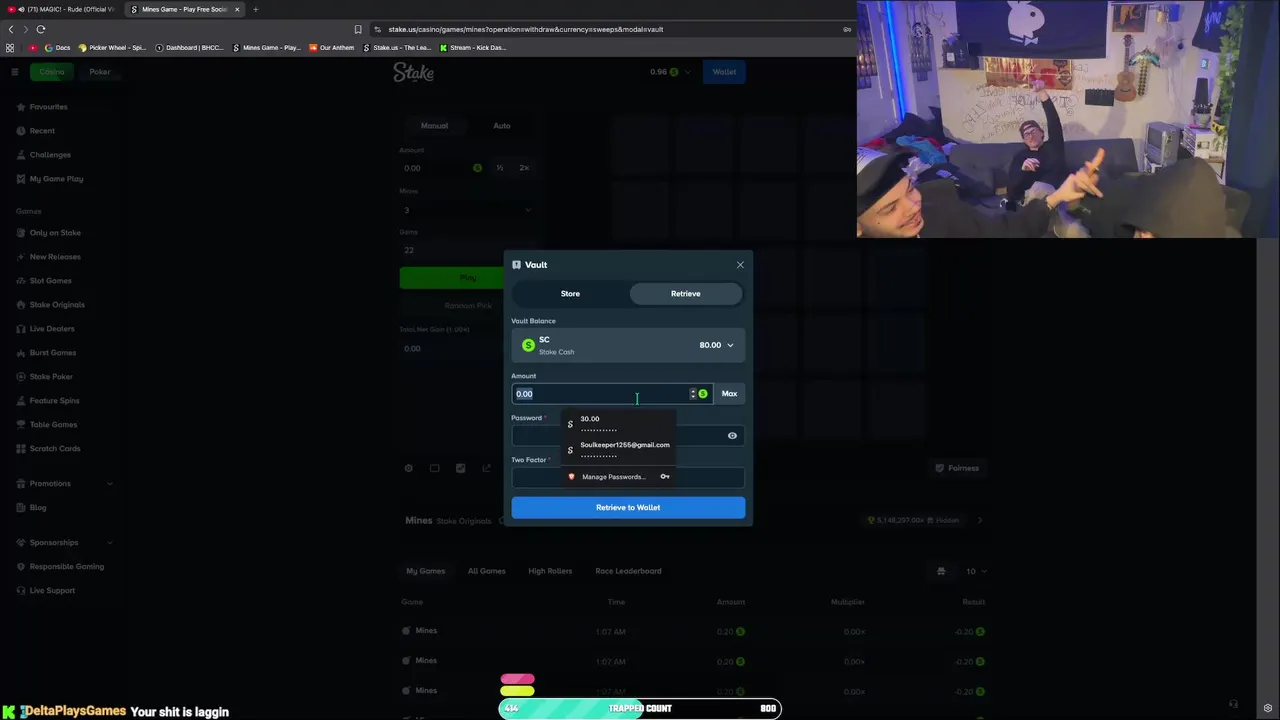Expand the Sponsorships section
The width and height of the screenshot is (1280, 720).
[x=64, y=543]
